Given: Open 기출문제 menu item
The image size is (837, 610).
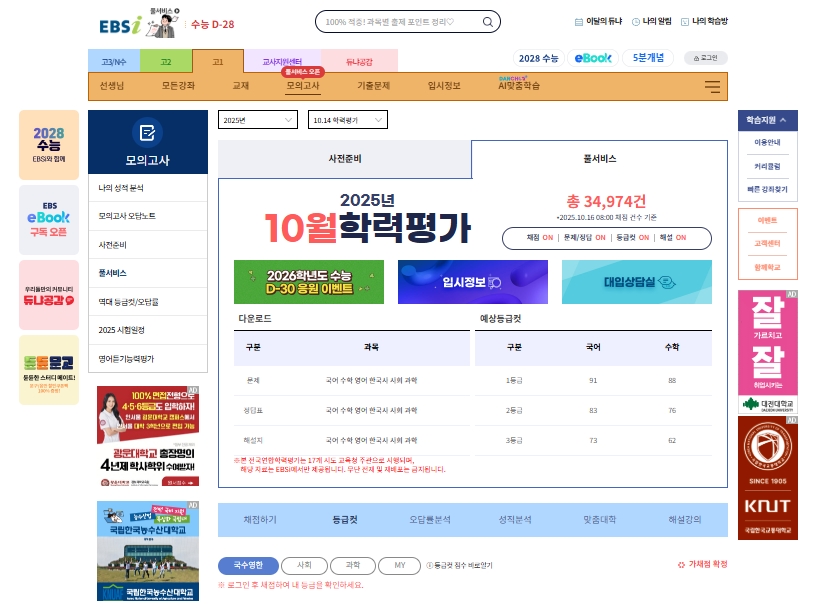Looking at the screenshot, I should click(374, 85).
